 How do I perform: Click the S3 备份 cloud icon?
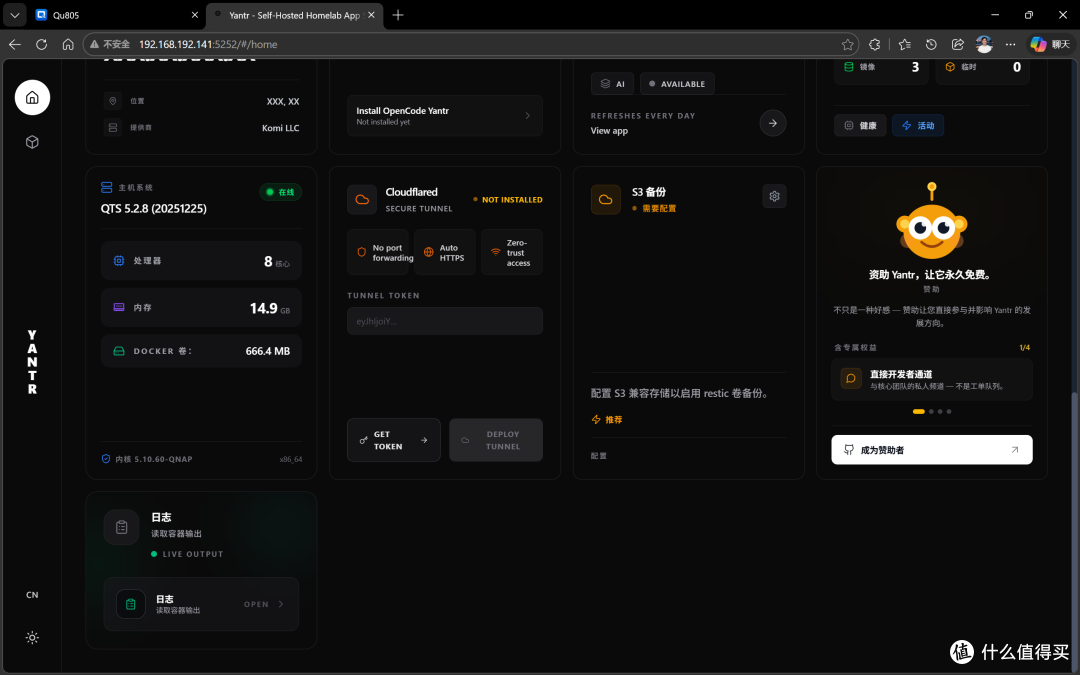click(605, 200)
